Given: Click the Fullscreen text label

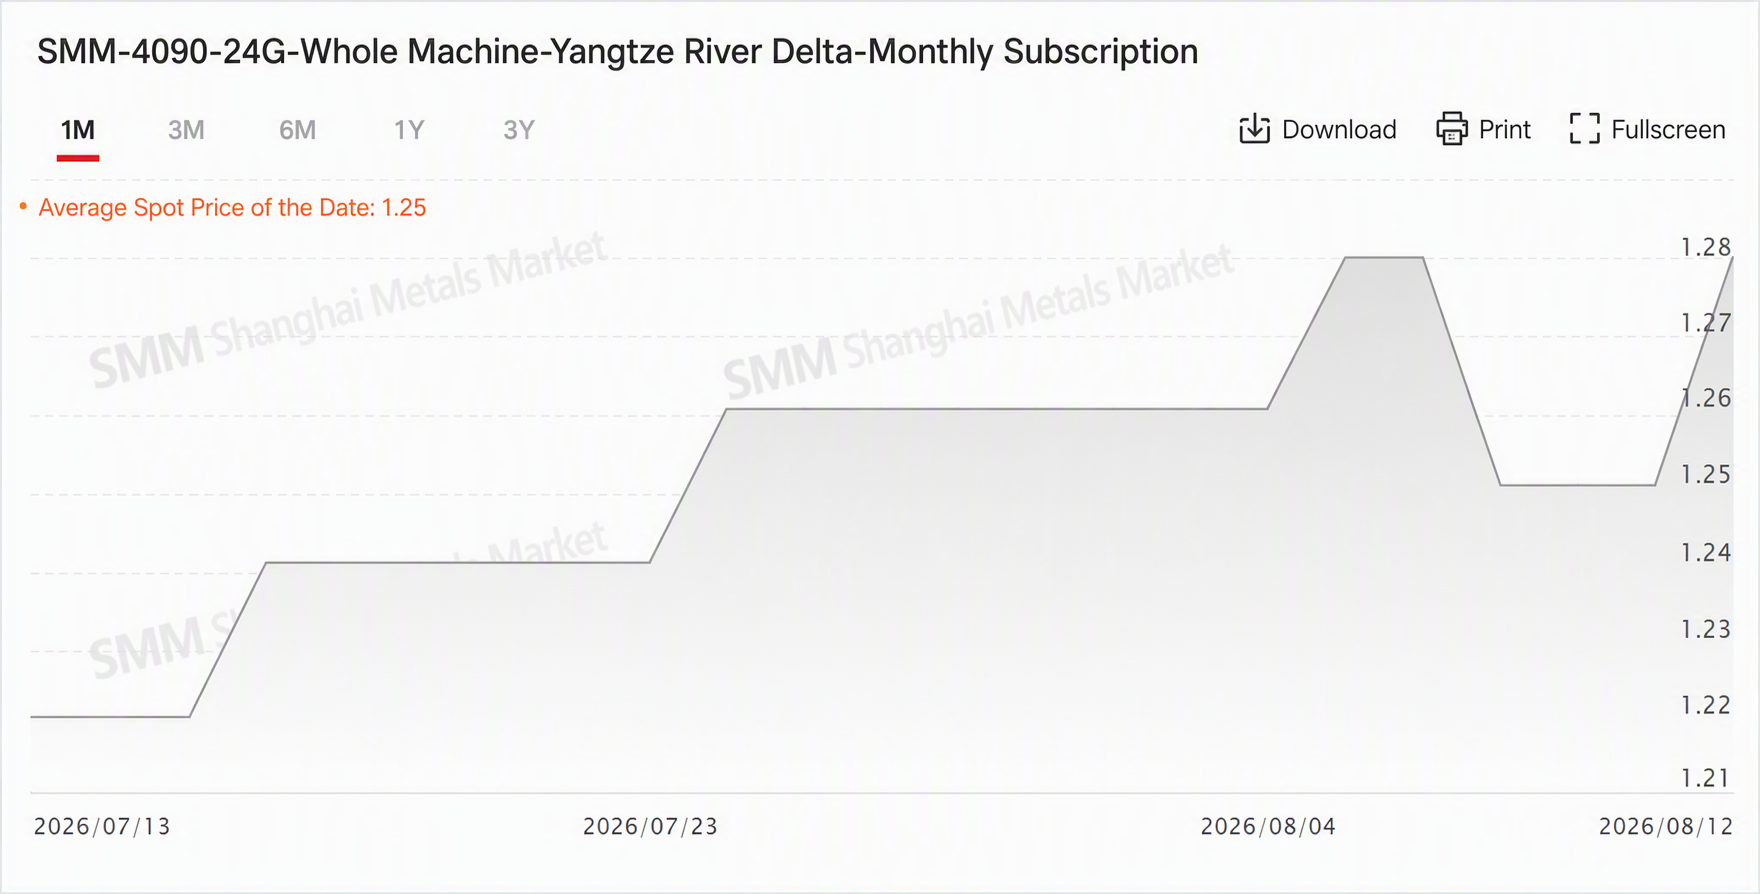Looking at the screenshot, I should [1668, 130].
